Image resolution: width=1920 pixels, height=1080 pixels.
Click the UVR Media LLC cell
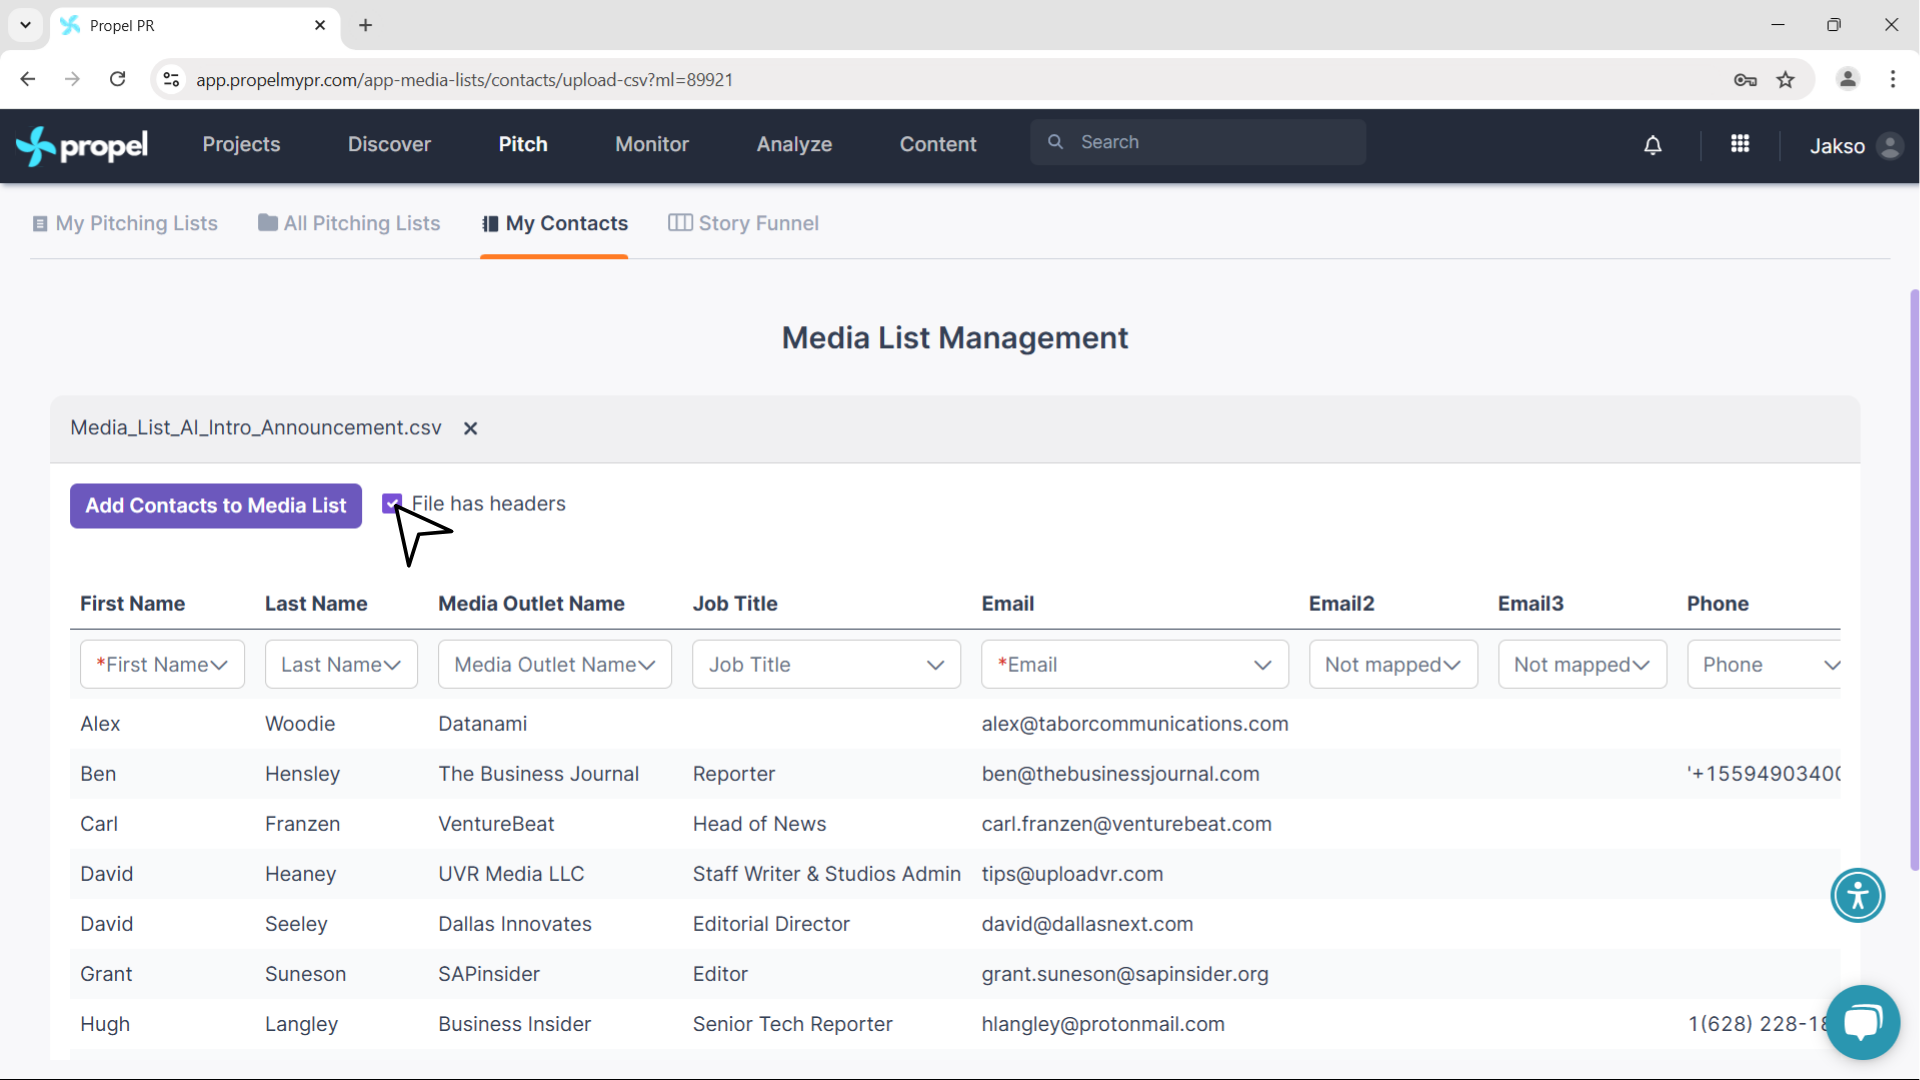[511, 874]
